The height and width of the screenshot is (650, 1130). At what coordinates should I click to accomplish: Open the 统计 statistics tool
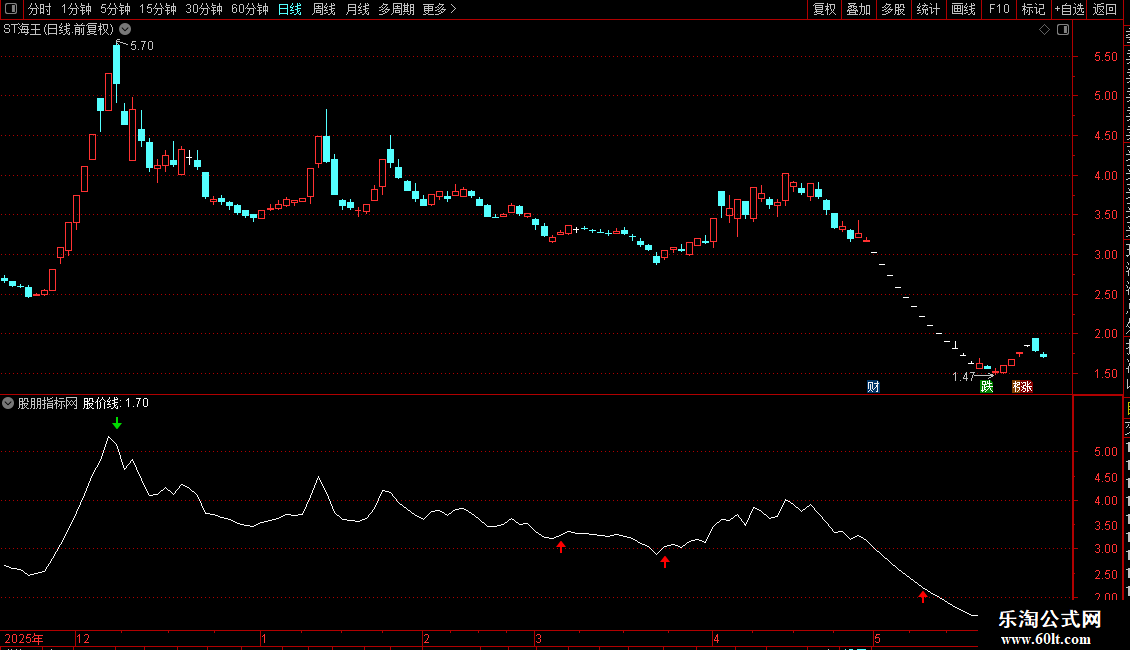point(927,9)
